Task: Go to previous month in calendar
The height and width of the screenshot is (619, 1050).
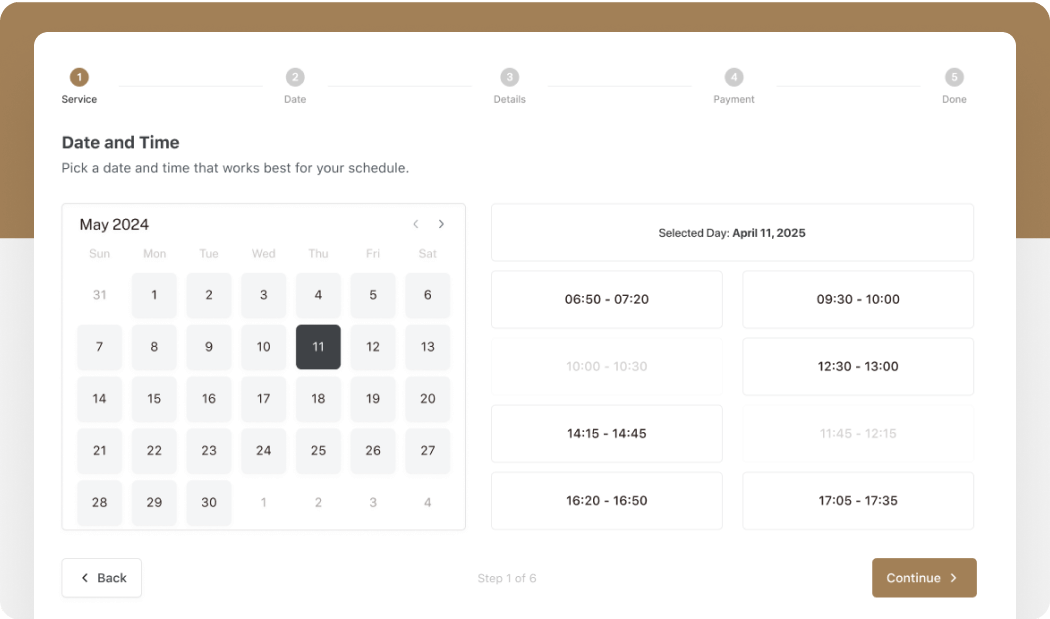Action: (416, 224)
